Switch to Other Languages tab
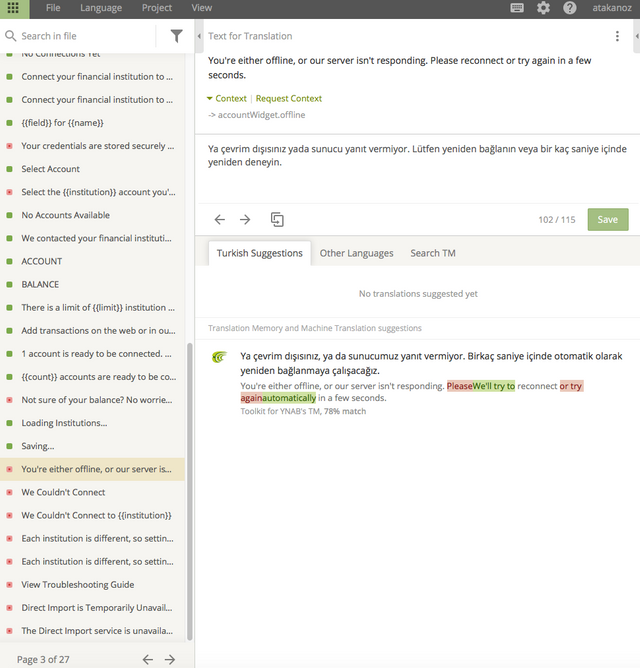Image resolution: width=640 pixels, height=668 pixels. (357, 253)
